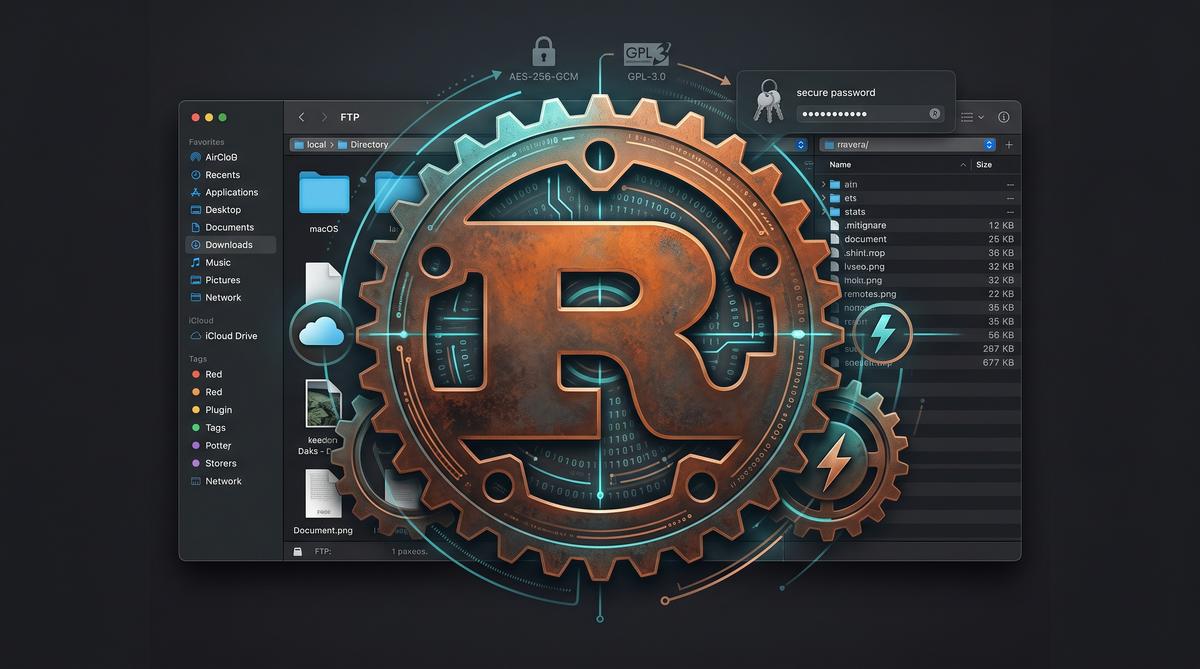Select the ets folder row

[x=918, y=198]
